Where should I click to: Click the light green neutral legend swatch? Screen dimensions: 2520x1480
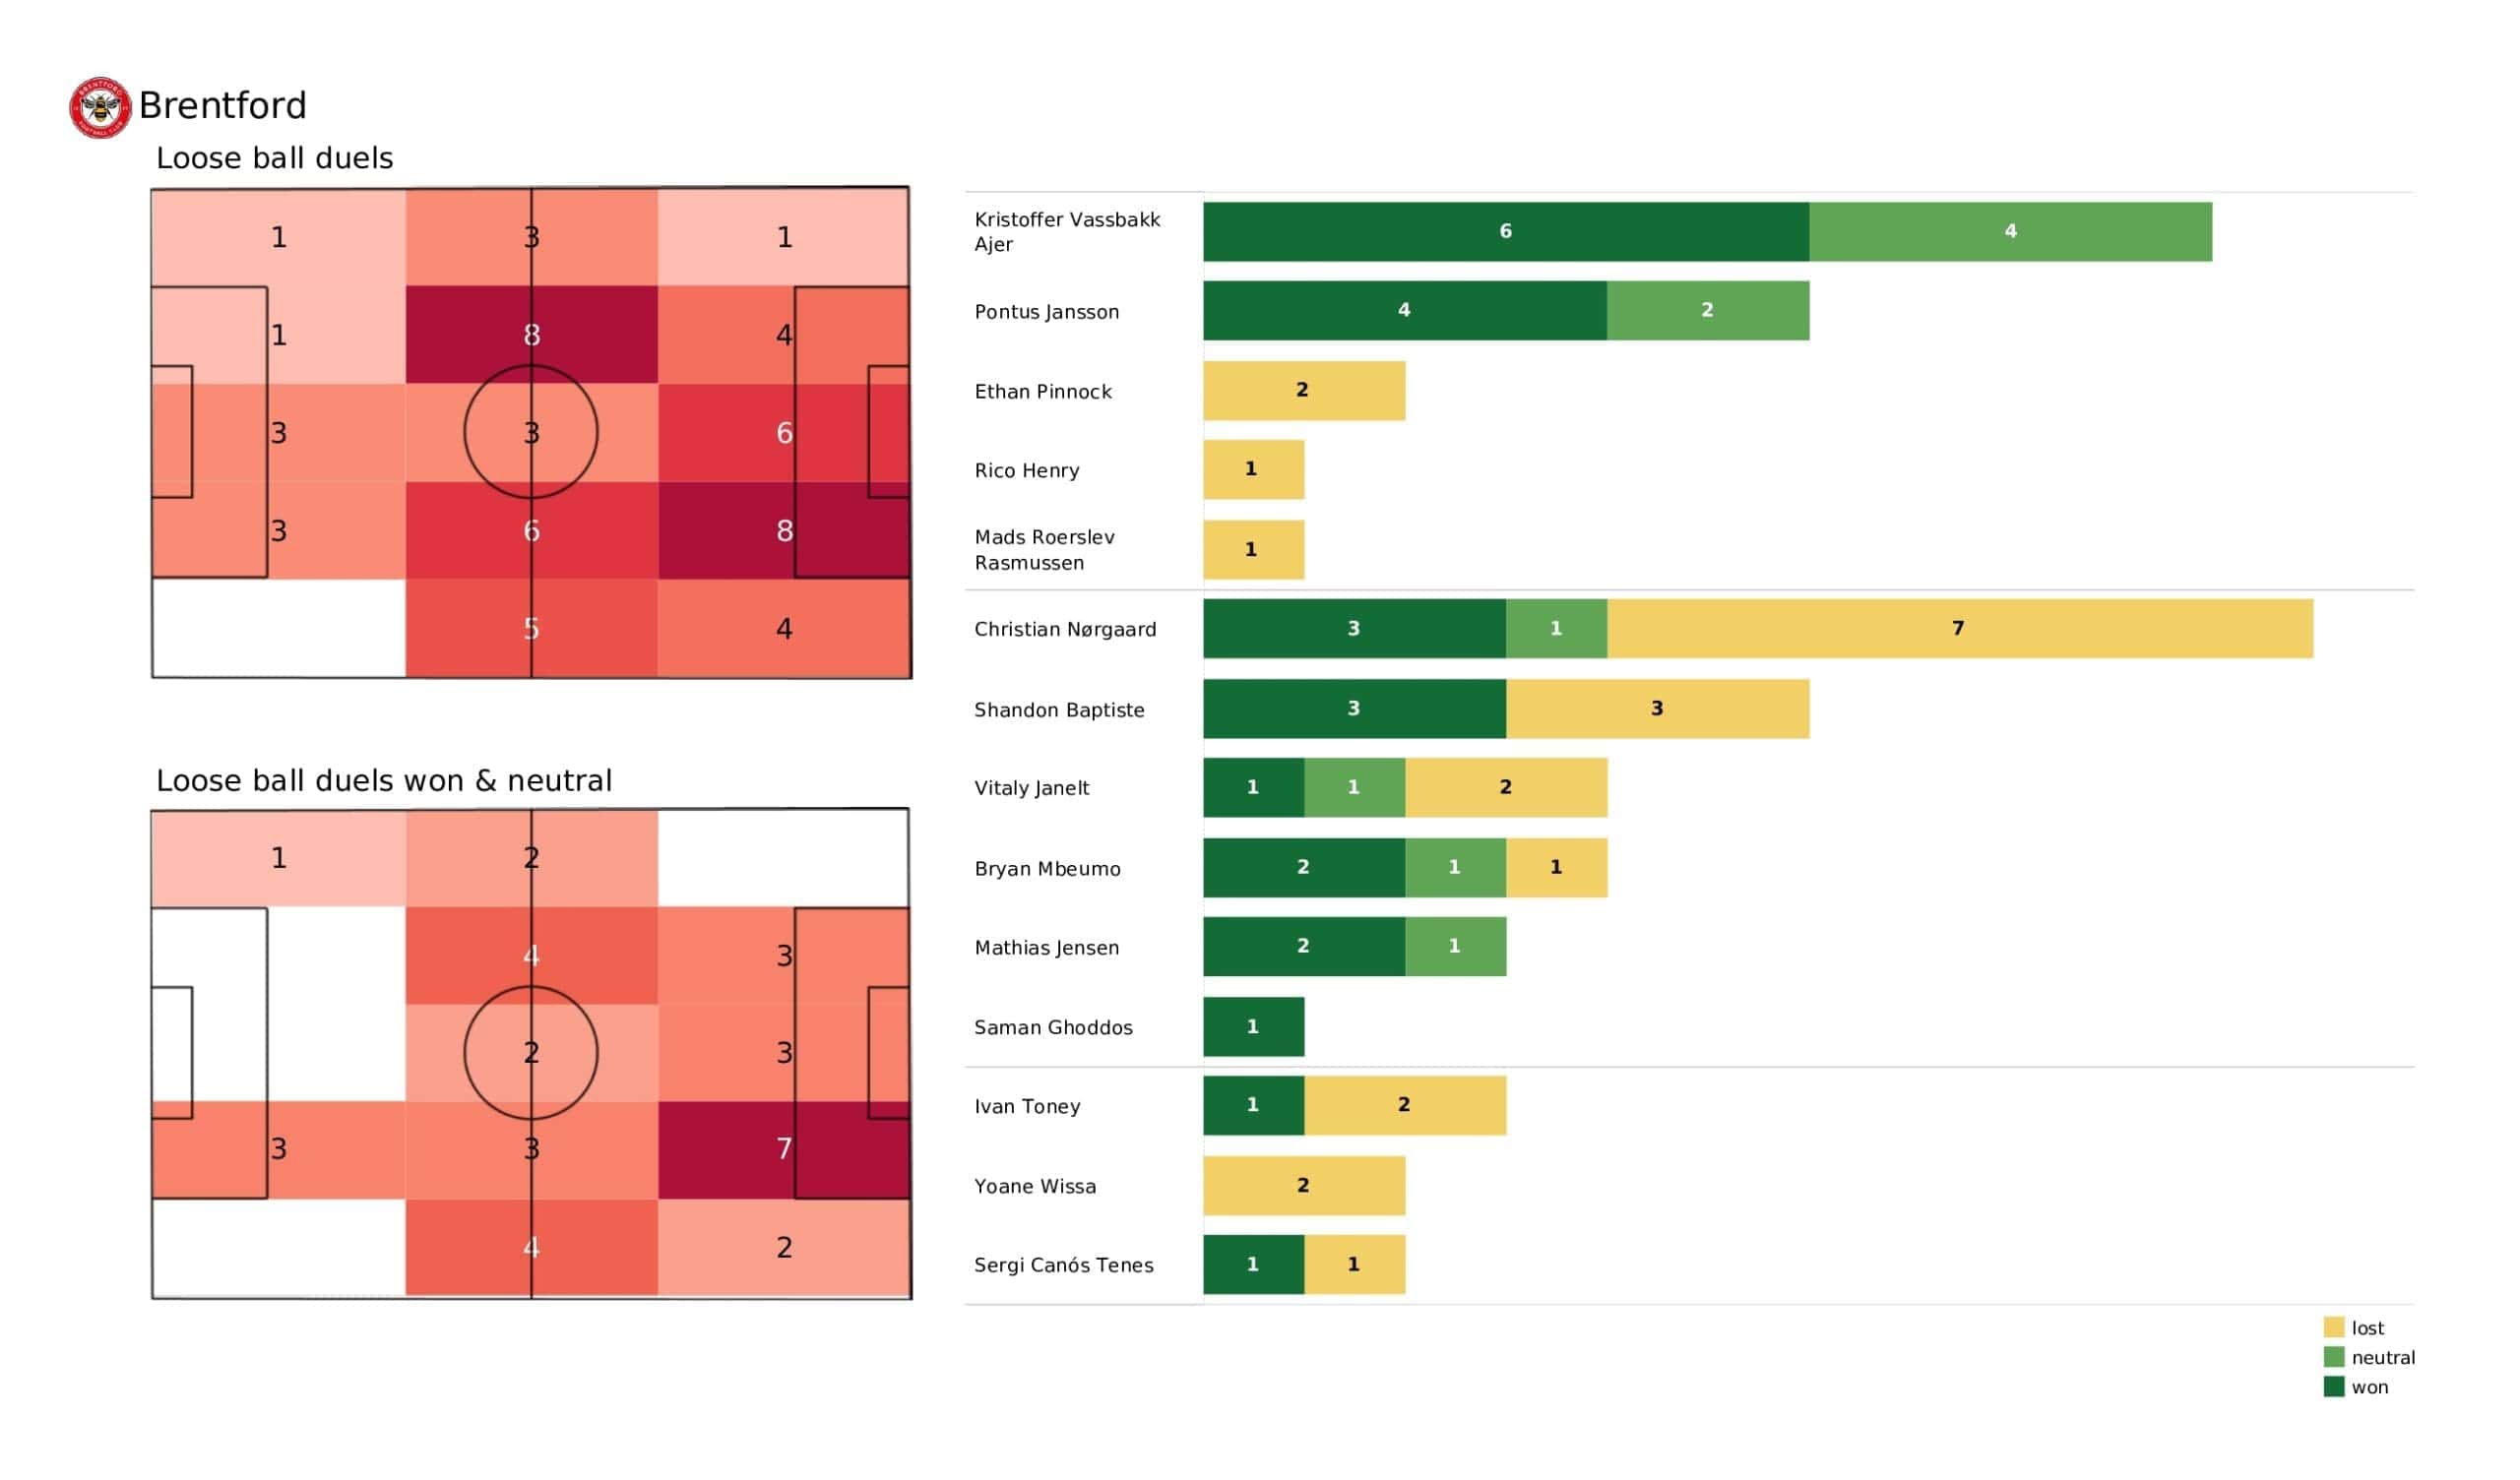pyautogui.click(x=2334, y=1357)
